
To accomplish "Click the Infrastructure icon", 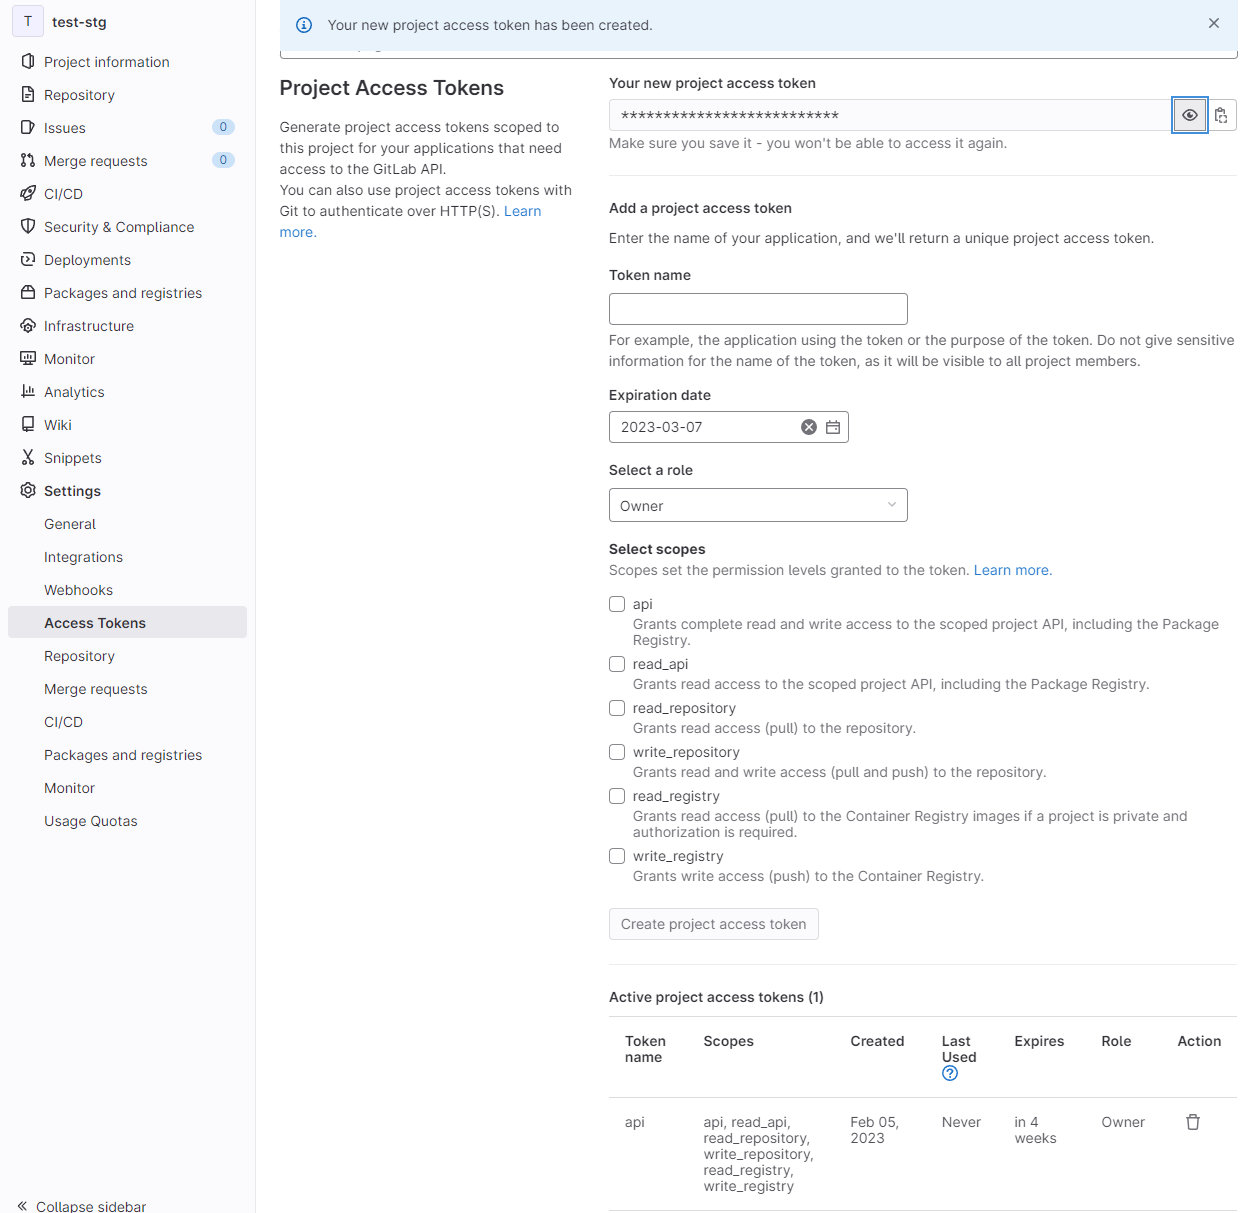I will [28, 325].
